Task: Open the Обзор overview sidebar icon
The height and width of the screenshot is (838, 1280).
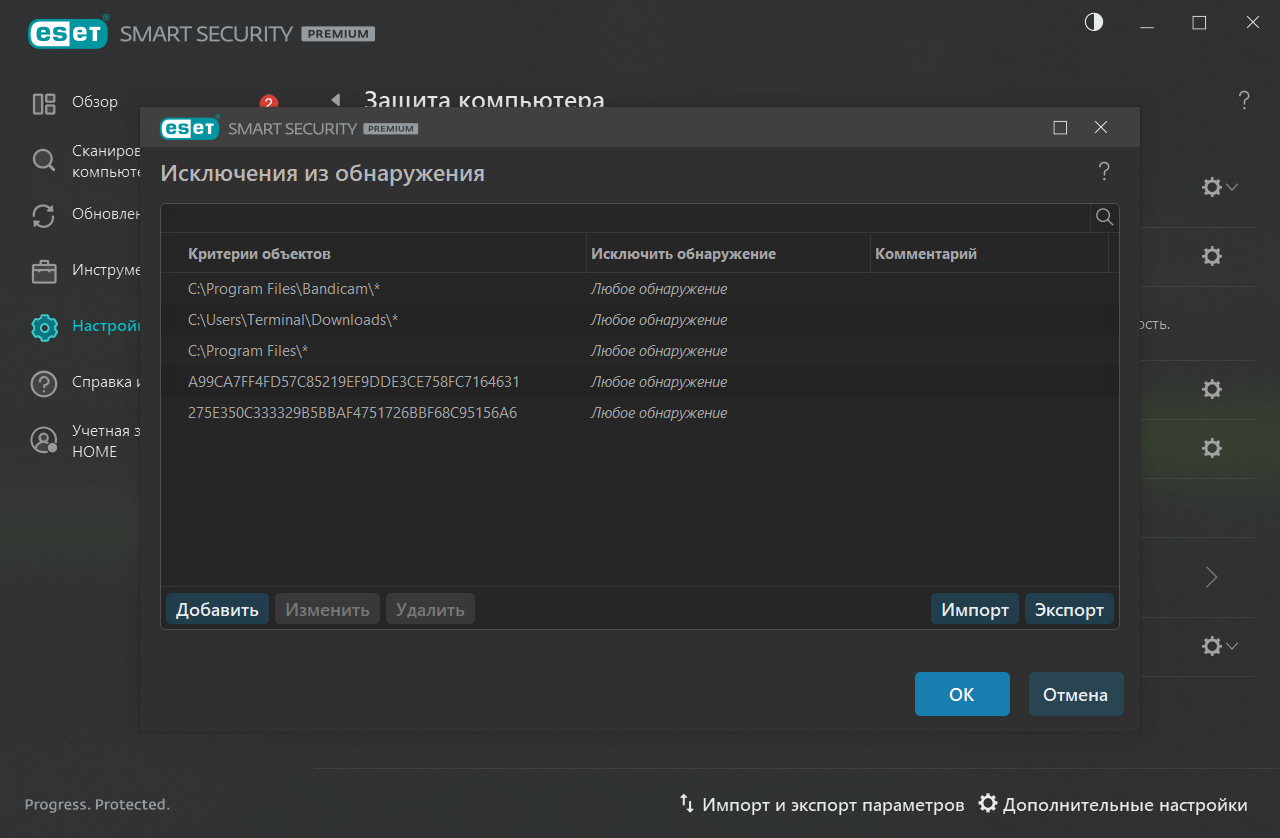Action: [x=44, y=103]
